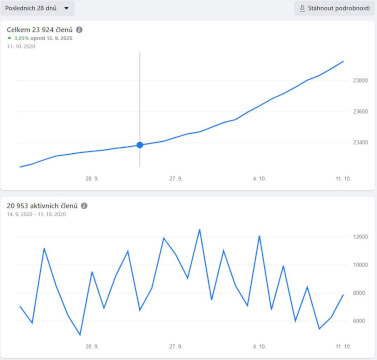Click the date range 14. 9. 2020 – 11. 10. 2020
Screen dimensions: 377x360
coord(36,214)
